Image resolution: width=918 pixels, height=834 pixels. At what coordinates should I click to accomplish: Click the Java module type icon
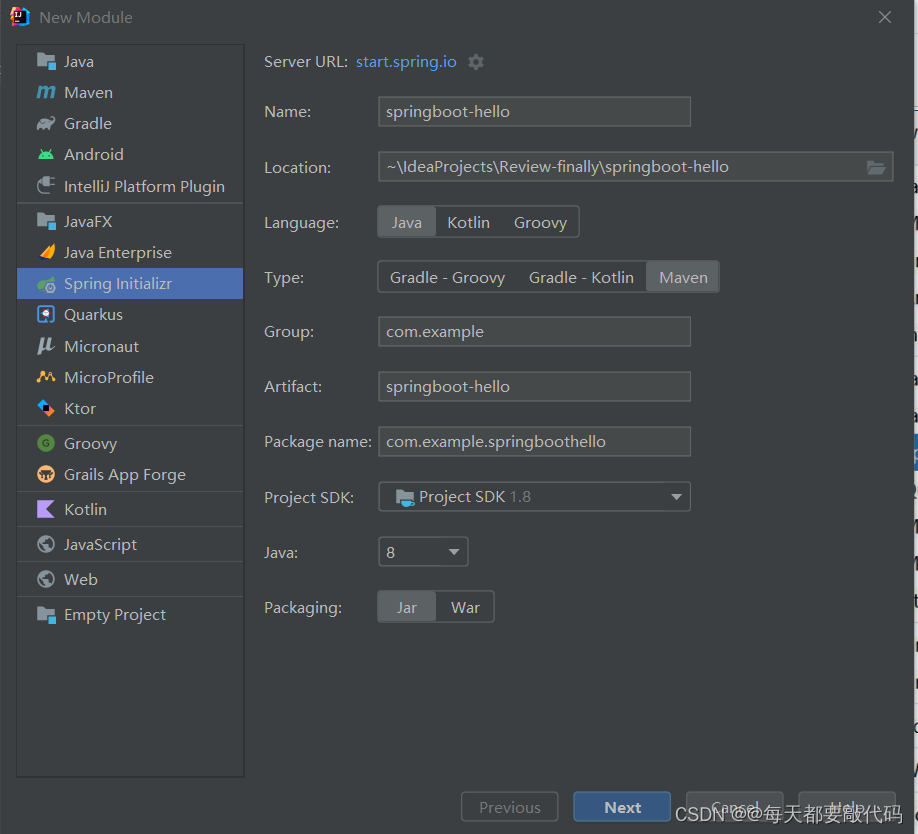pos(46,61)
